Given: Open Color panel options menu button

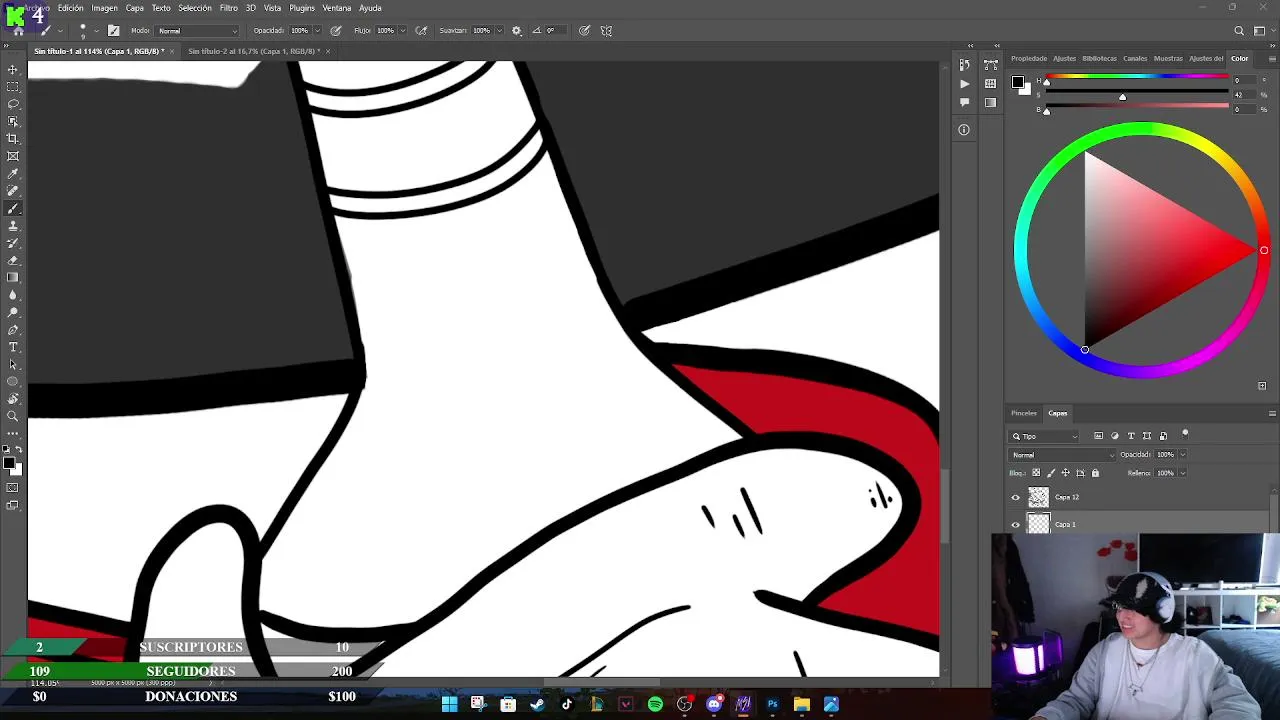Looking at the screenshot, I should click(x=1272, y=58).
